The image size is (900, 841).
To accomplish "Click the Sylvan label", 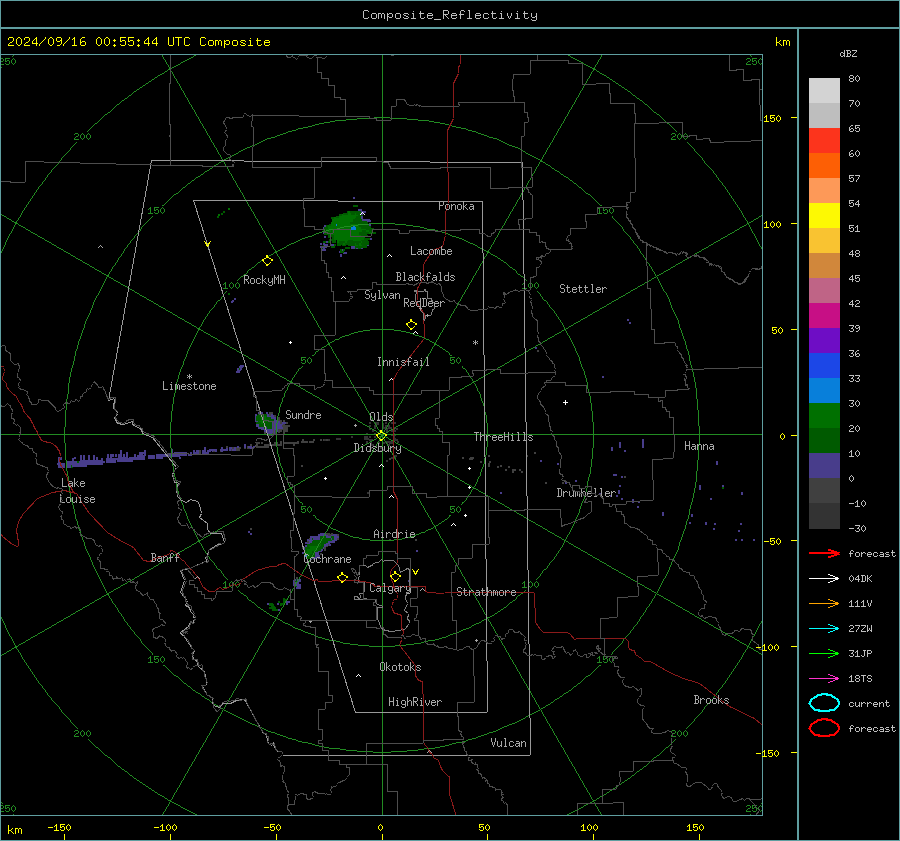I will [x=382, y=295].
